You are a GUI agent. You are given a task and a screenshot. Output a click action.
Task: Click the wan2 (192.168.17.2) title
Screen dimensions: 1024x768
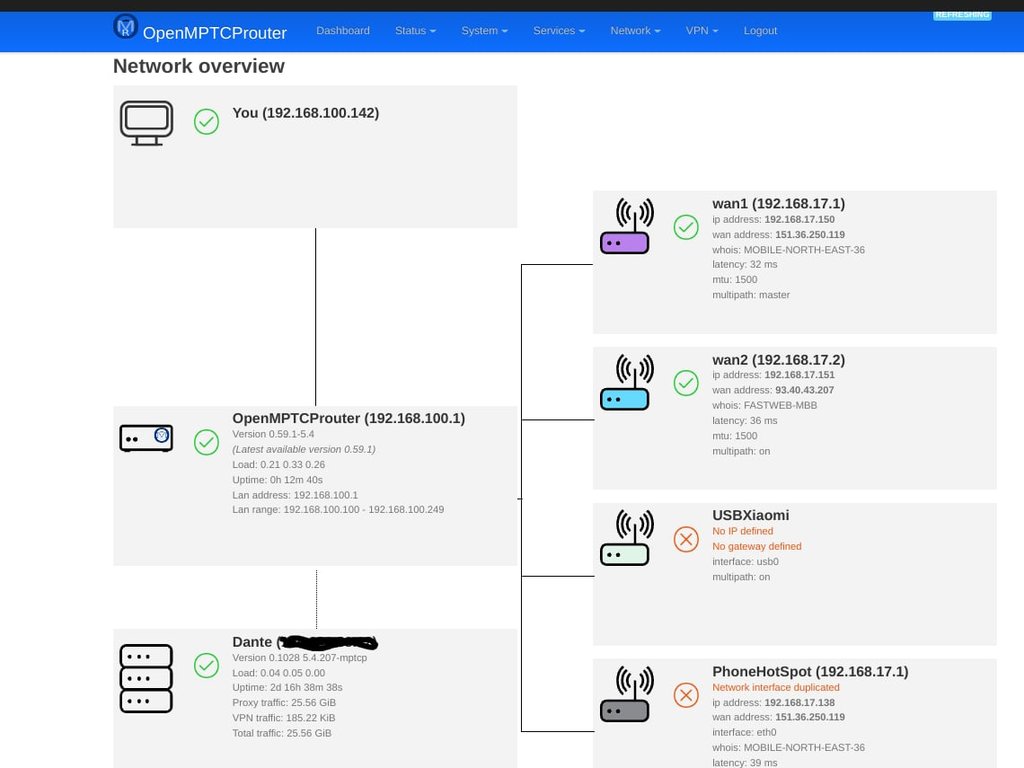(x=778, y=360)
